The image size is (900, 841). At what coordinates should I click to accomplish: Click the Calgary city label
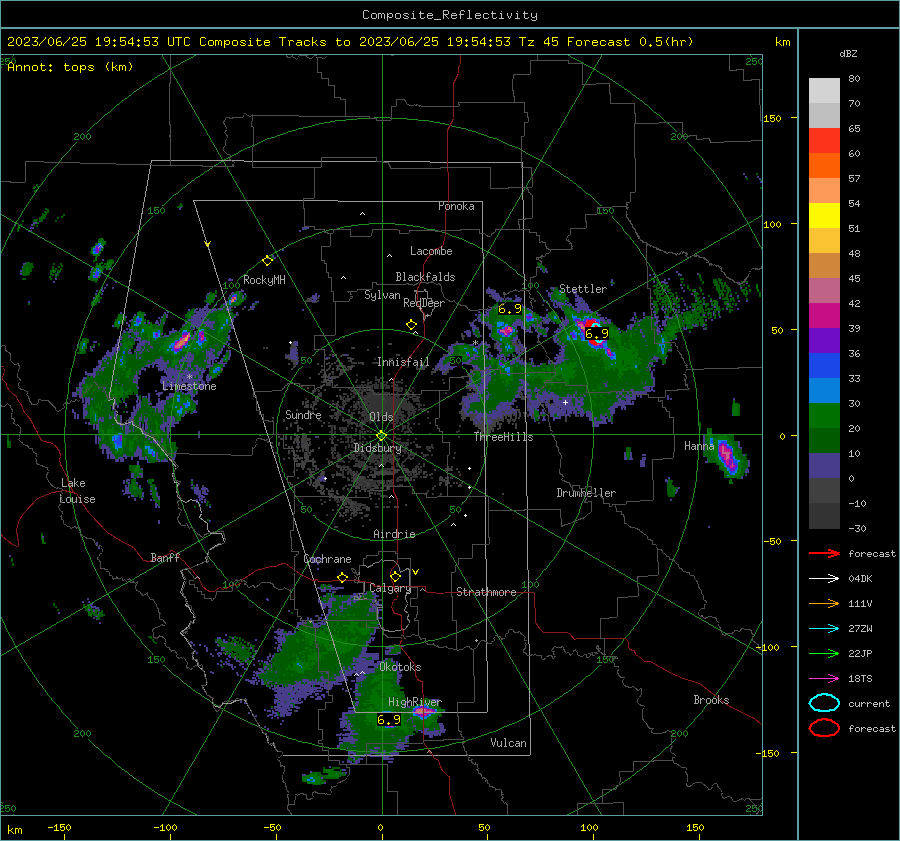tap(390, 588)
